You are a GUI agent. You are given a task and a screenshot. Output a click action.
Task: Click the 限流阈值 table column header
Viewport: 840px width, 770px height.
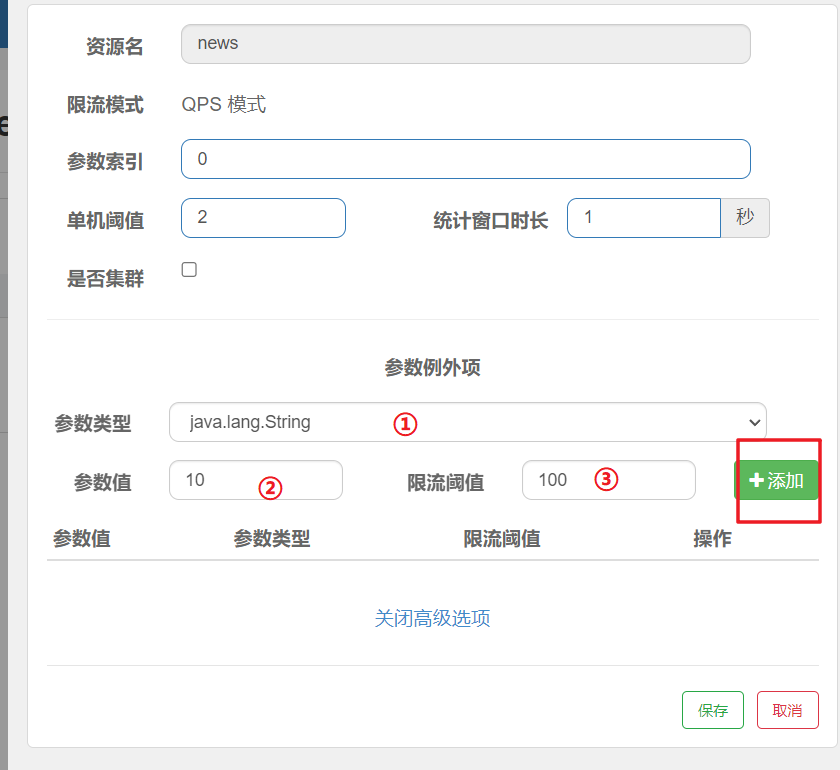click(502, 539)
